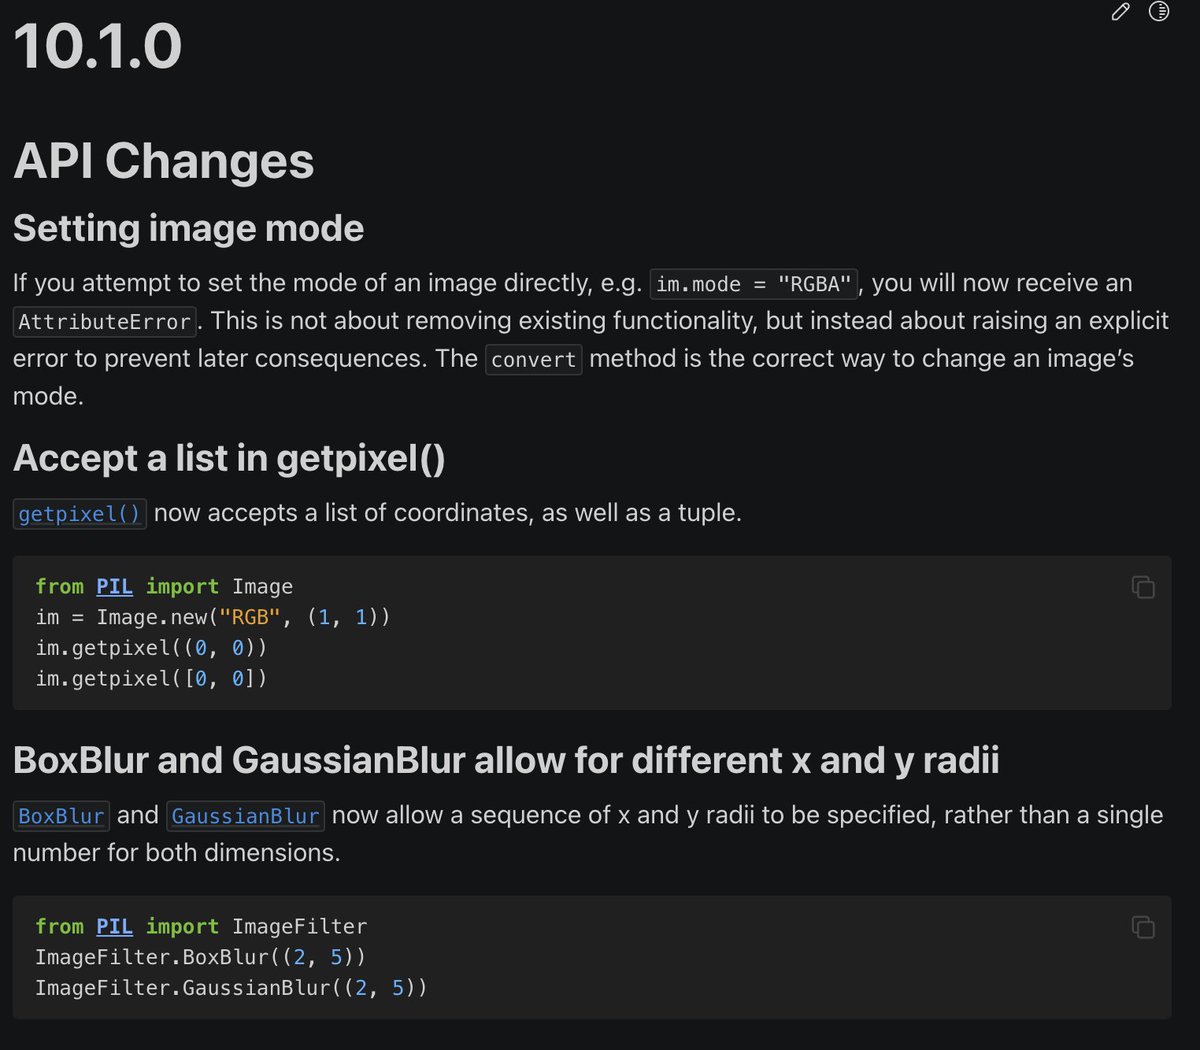The width and height of the screenshot is (1200, 1050).
Task: Click PIL link in the Image import line
Action: [x=114, y=587]
